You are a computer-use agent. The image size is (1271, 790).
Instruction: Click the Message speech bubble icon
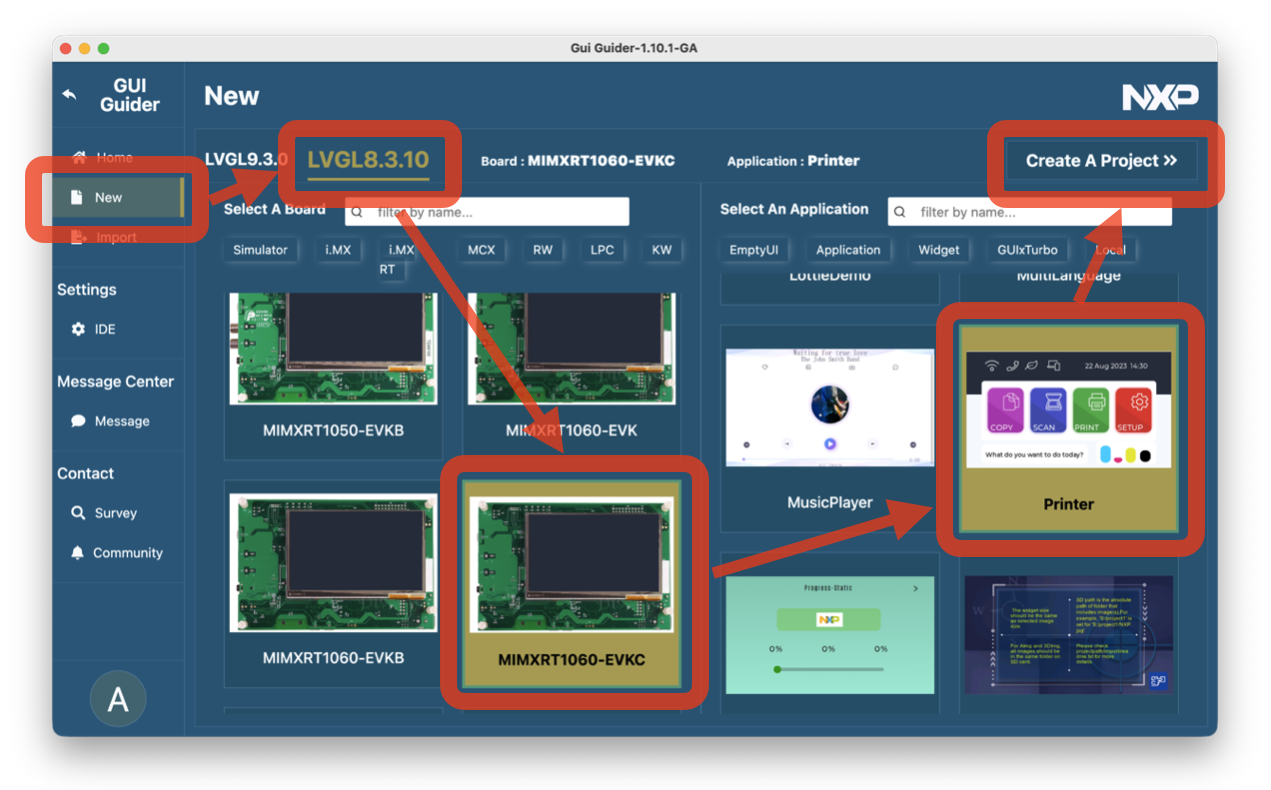pyautogui.click(x=78, y=421)
